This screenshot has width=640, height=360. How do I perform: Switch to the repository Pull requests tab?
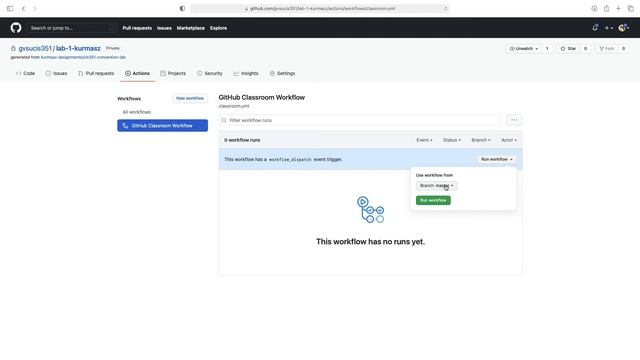[x=96, y=73]
